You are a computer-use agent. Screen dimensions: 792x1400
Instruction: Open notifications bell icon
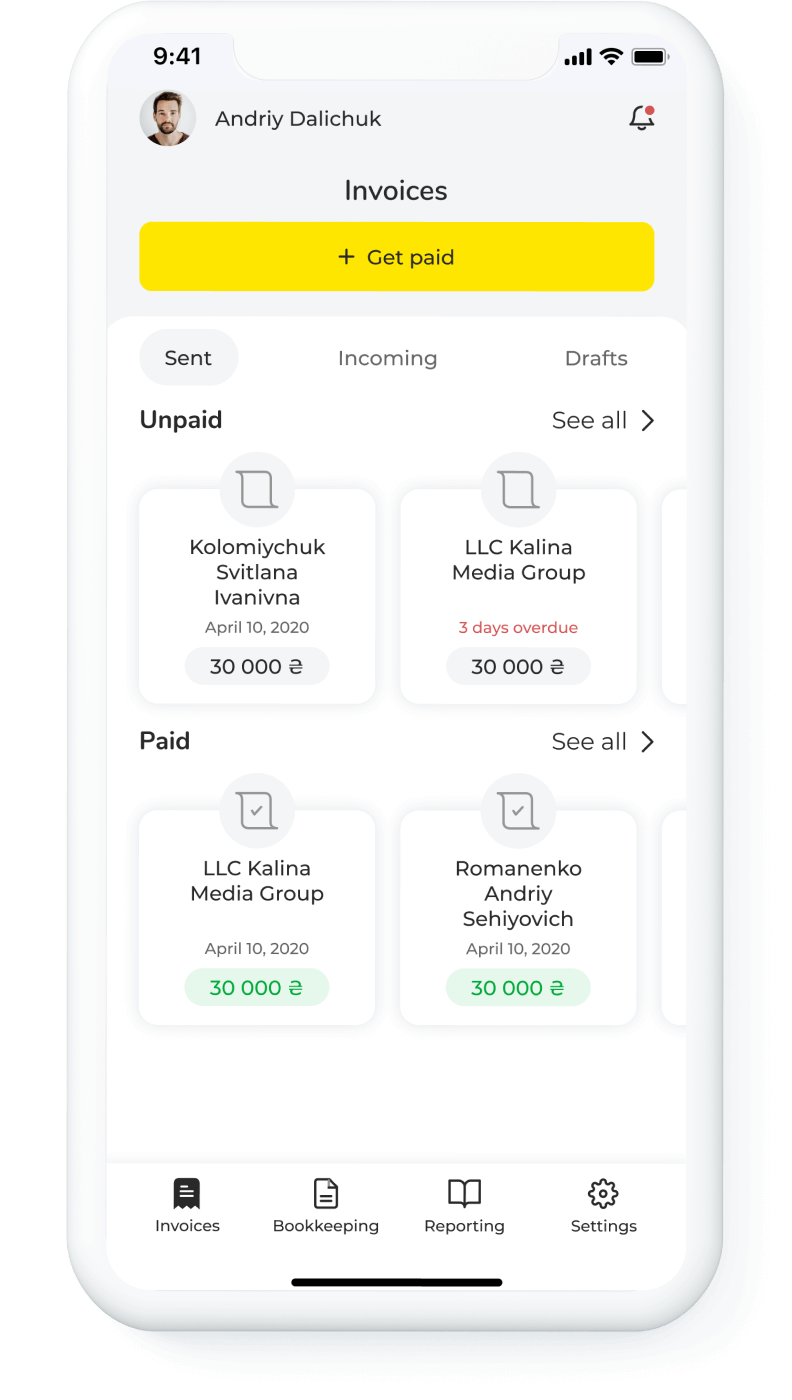(642, 118)
